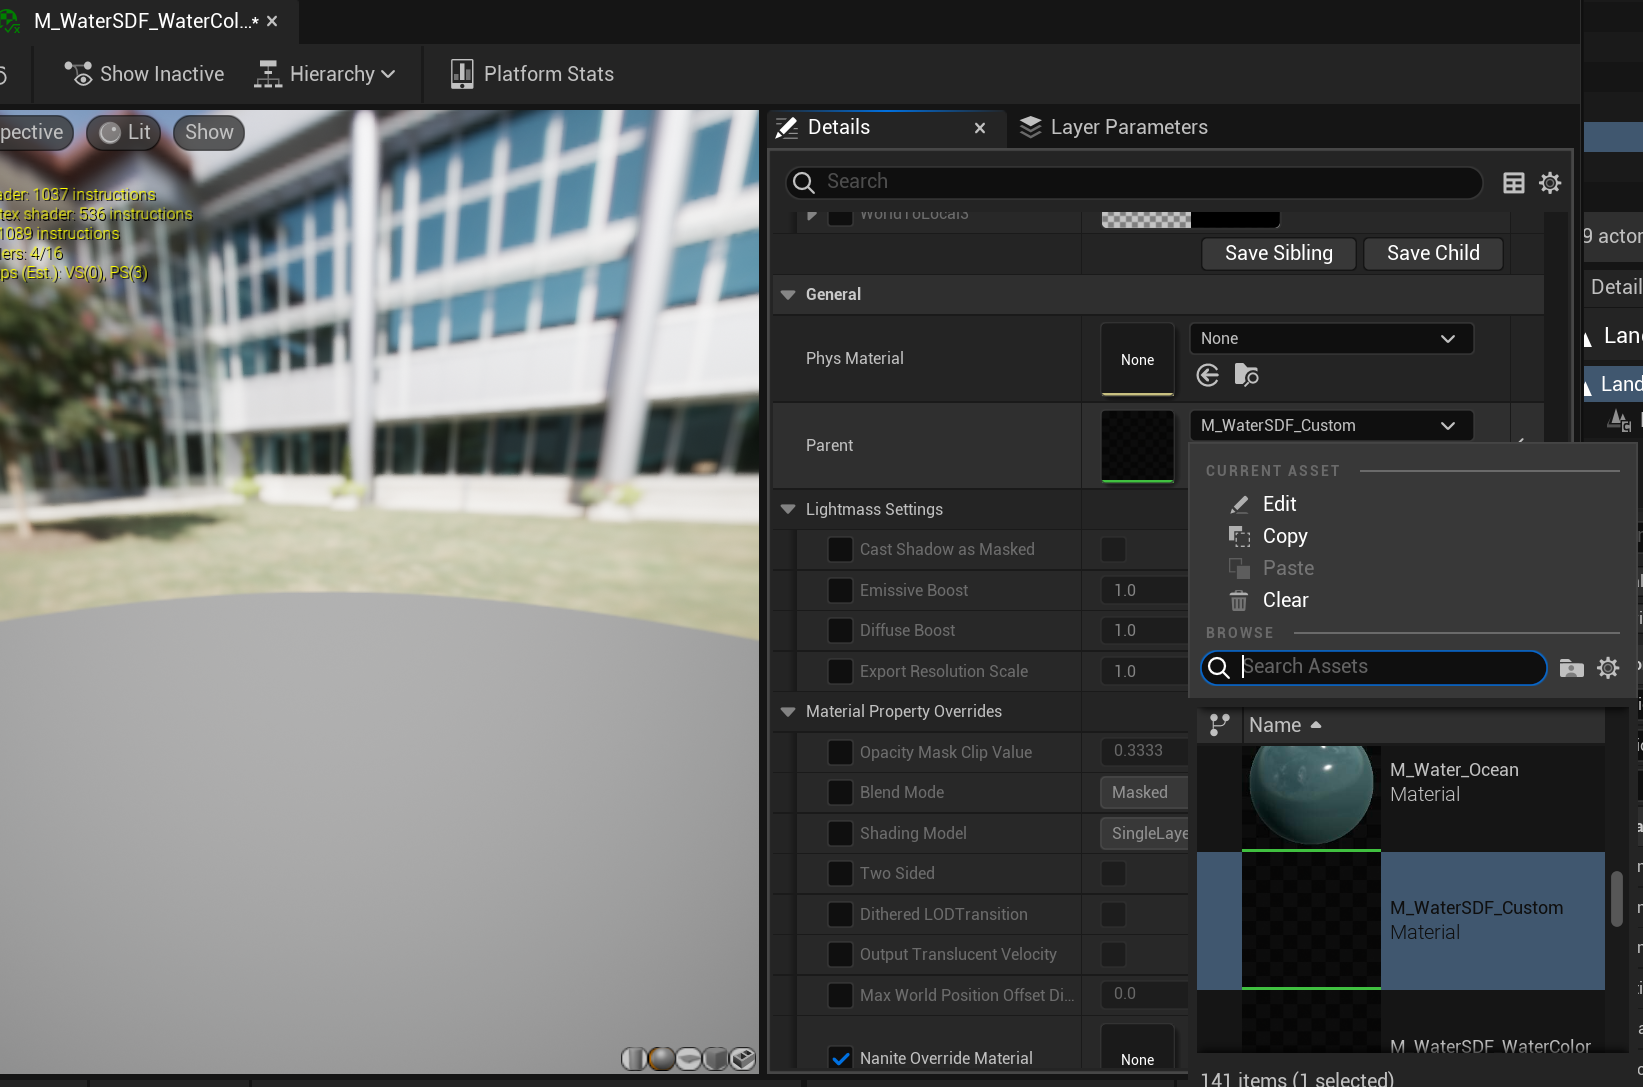Open the Phys Material None dropdown
The image size is (1643, 1087).
coord(1331,338)
